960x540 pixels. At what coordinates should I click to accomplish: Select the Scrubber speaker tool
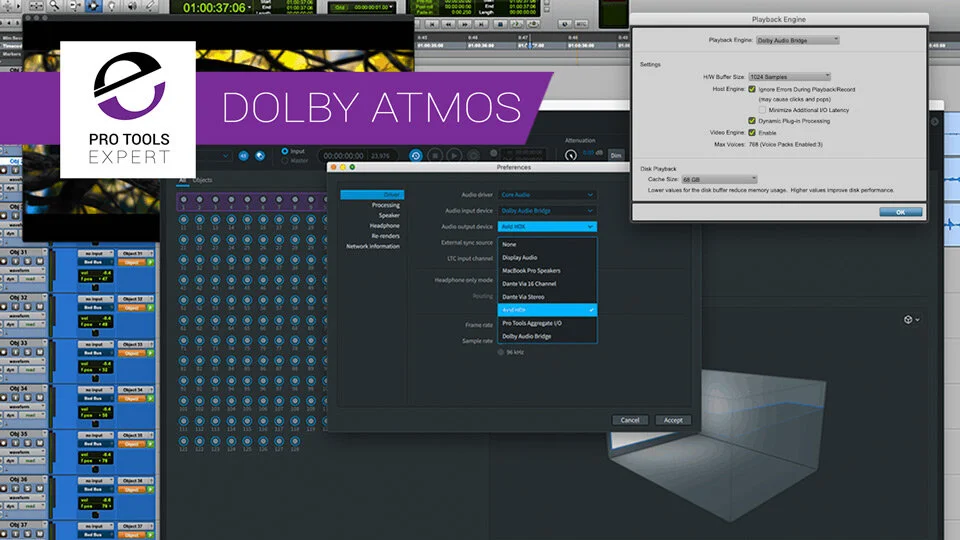pyautogui.click(x=131, y=6)
